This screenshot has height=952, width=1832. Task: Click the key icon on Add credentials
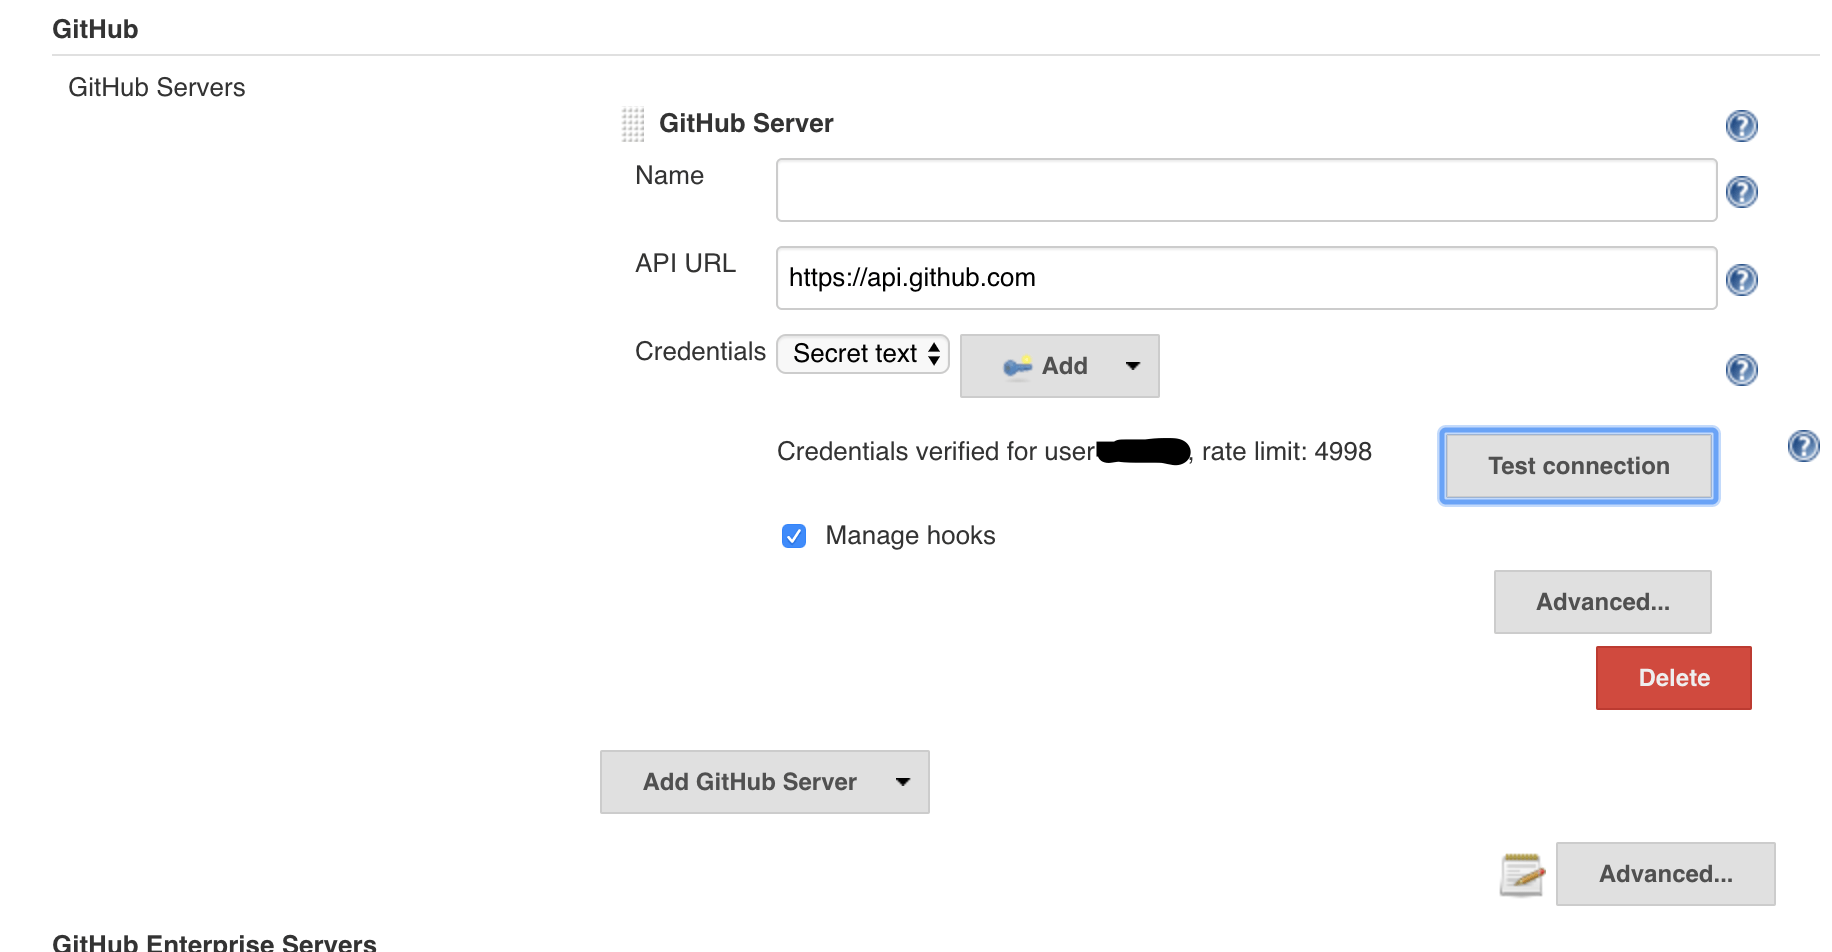tap(1017, 367)
